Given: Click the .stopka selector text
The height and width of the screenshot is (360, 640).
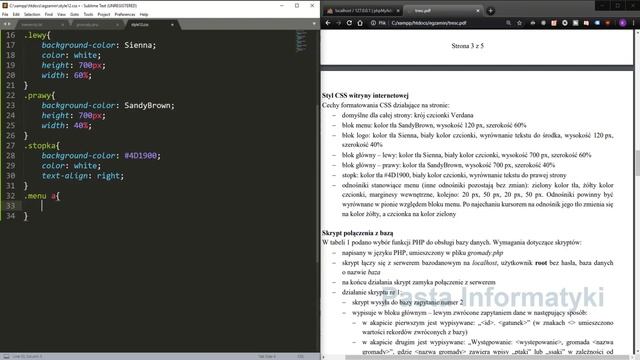Looking at the screenshot, I should pos(40,146).
